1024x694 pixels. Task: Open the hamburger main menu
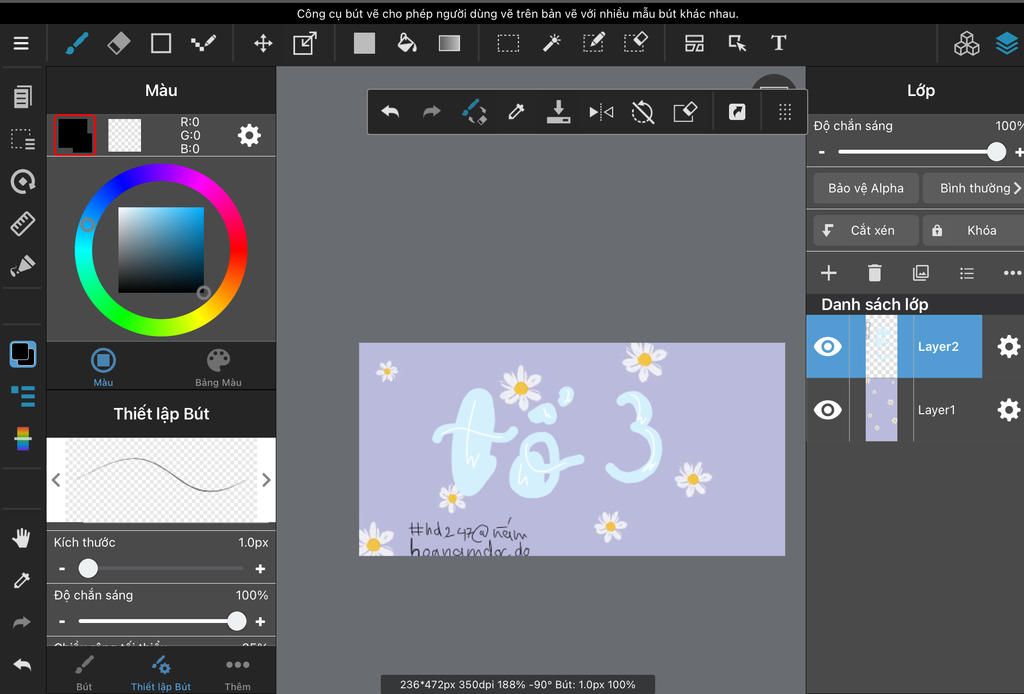[21, 43]
